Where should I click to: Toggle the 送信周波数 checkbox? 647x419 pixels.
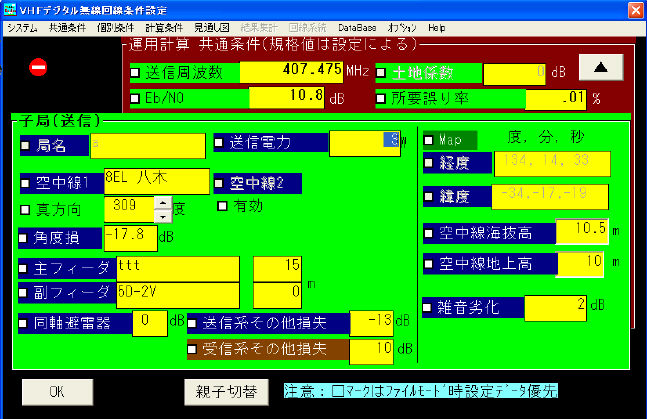pos(136,73)
